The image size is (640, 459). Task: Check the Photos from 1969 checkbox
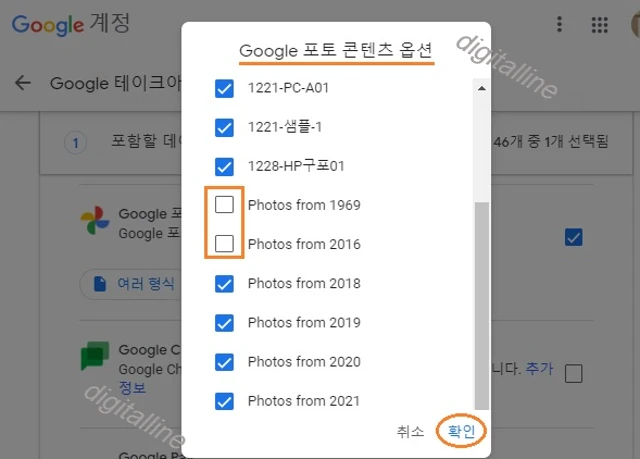click(224, 204)
